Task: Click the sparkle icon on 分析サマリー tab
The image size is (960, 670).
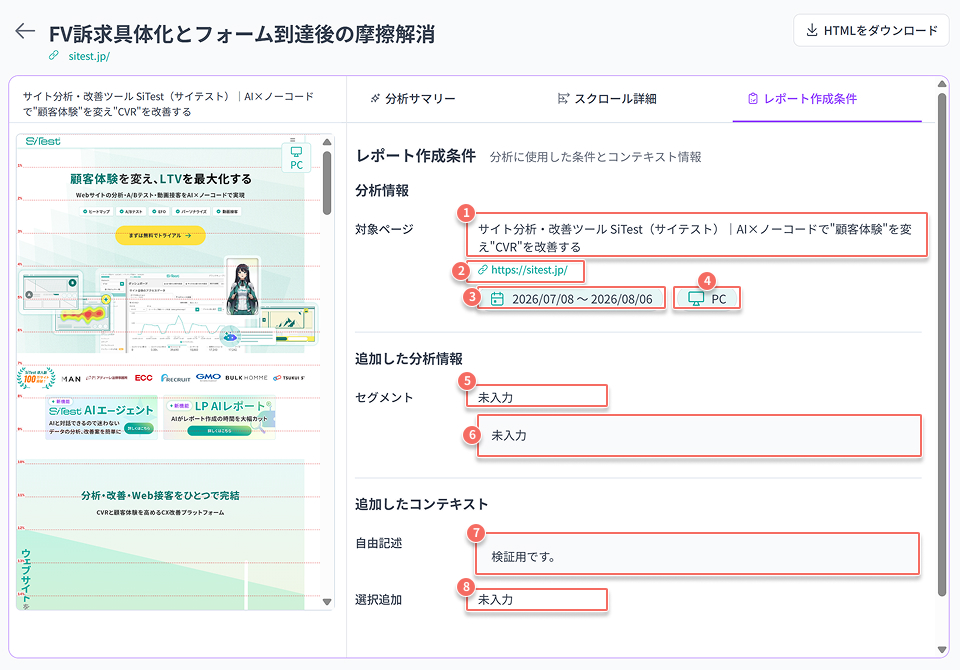Action: 375,98
